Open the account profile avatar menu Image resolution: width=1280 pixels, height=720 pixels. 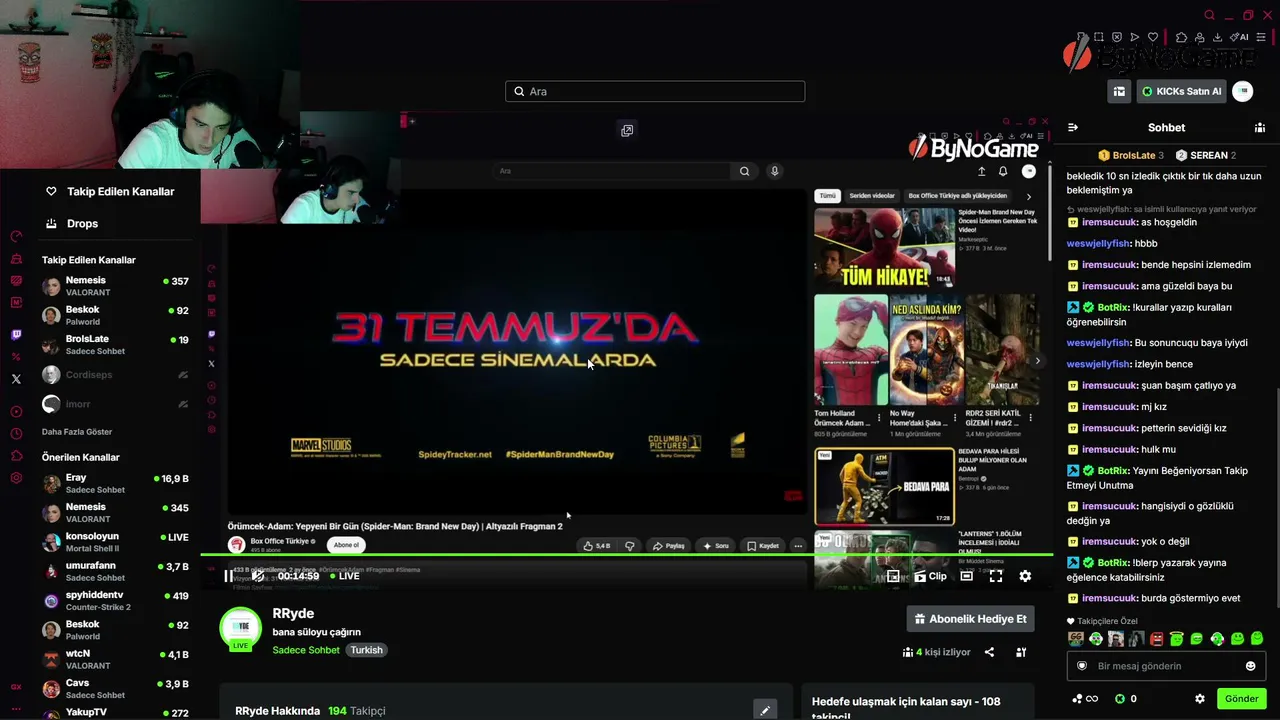(x=1243, y=91)
